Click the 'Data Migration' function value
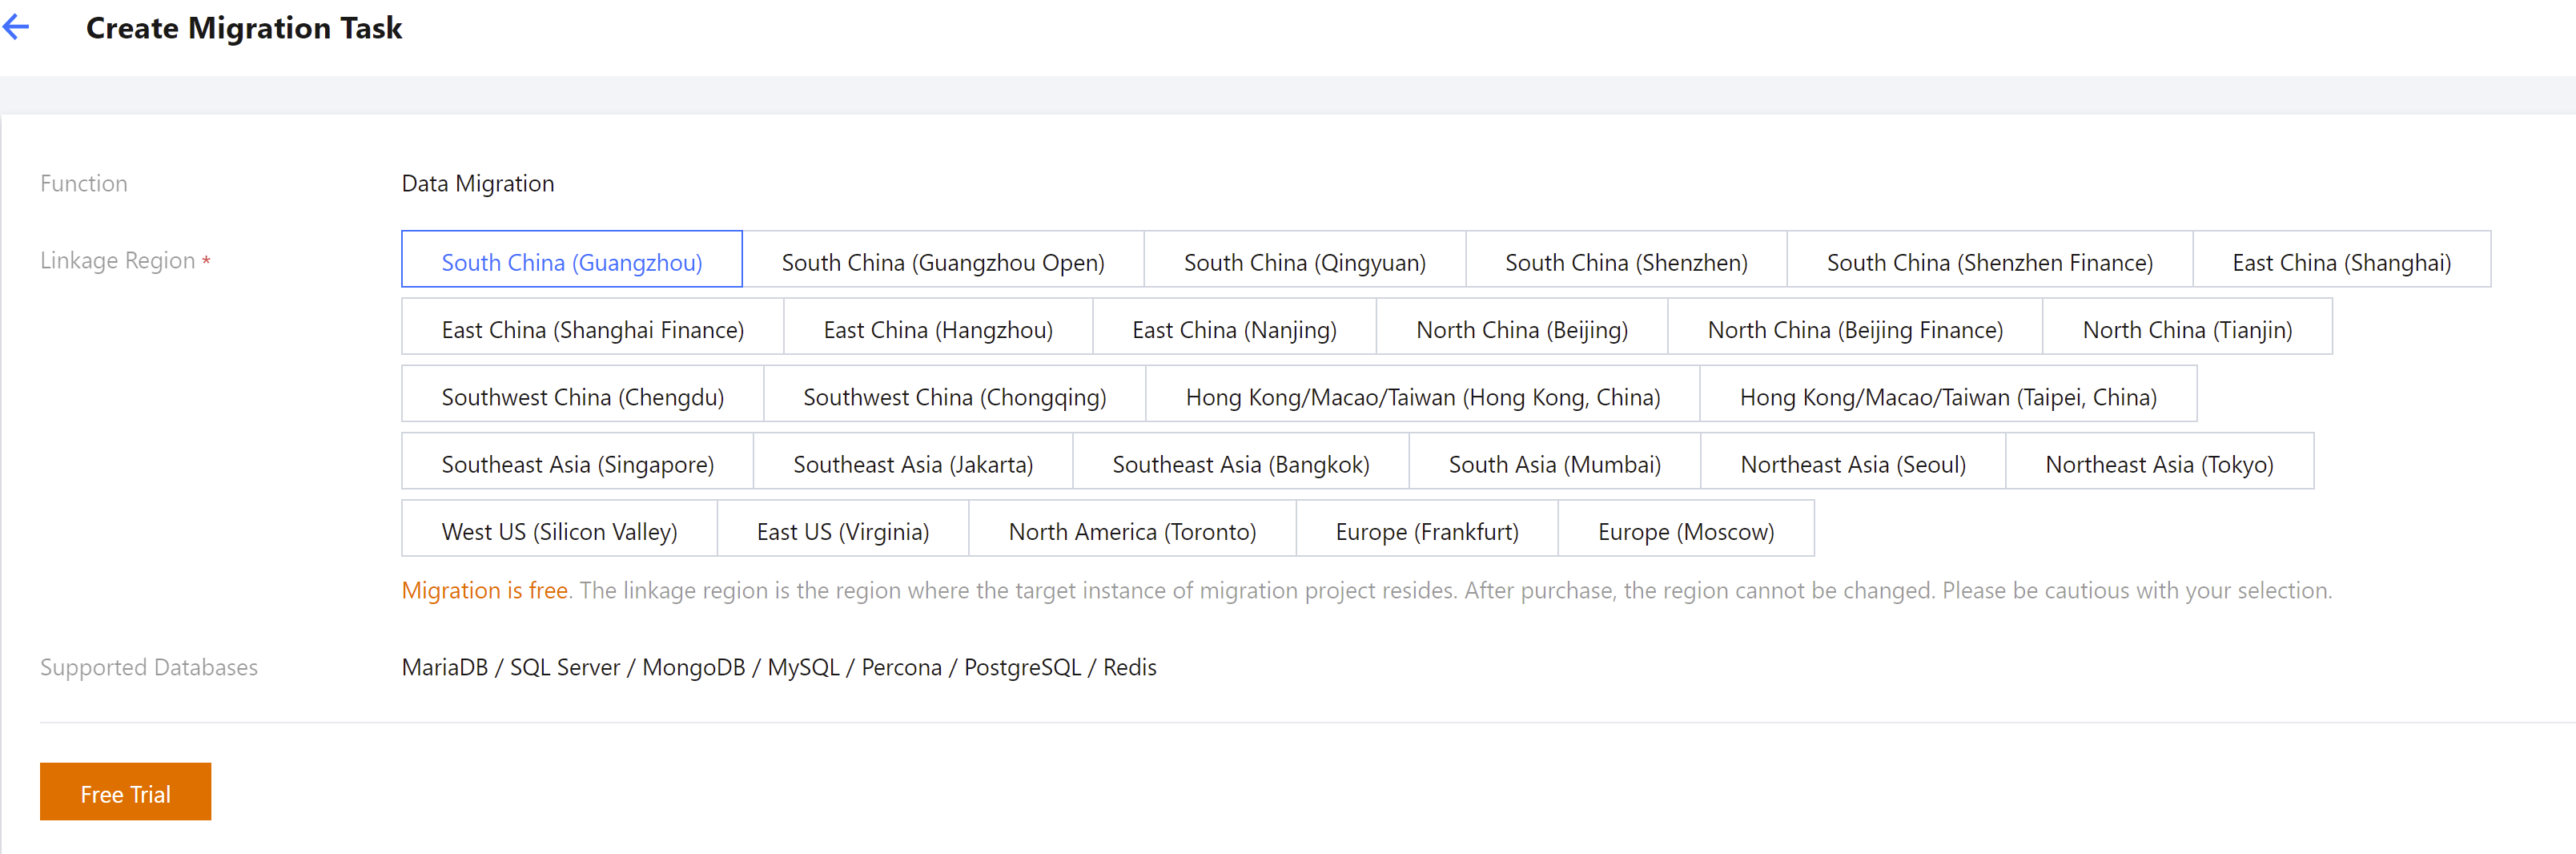 [x=478, y=184]
